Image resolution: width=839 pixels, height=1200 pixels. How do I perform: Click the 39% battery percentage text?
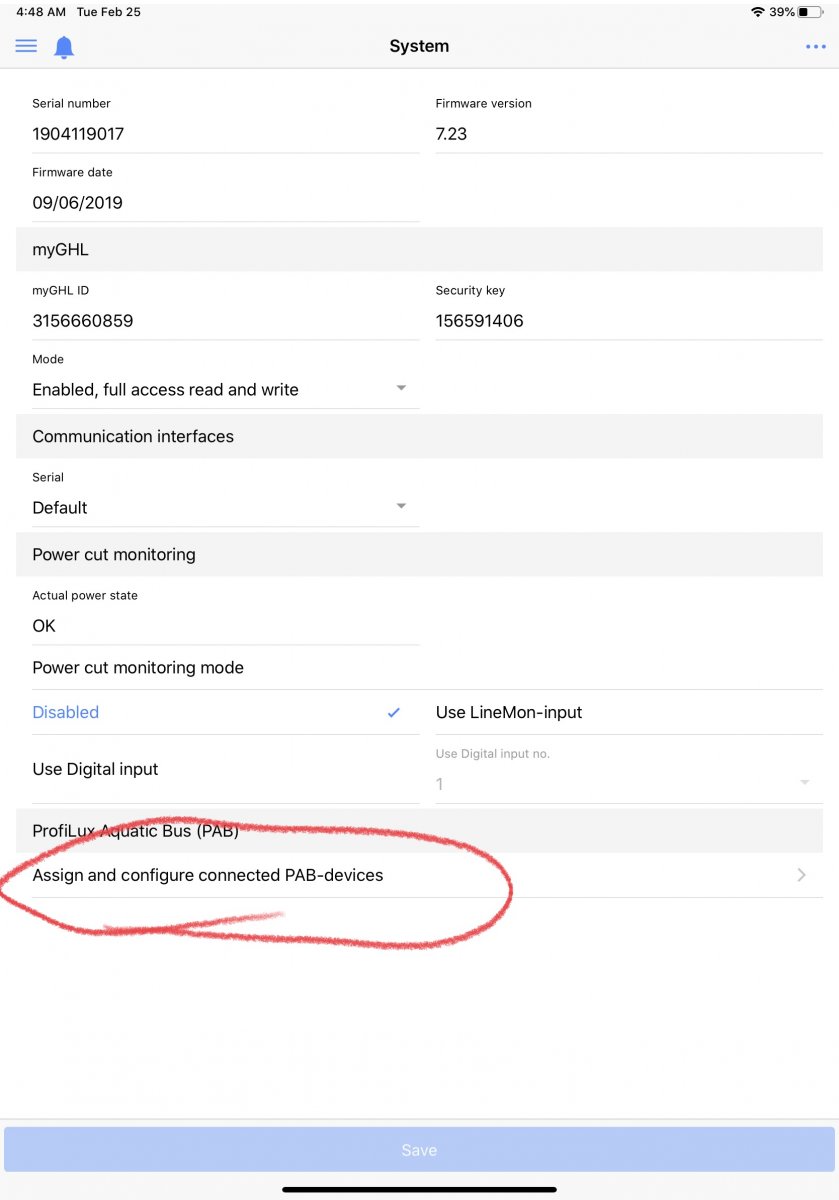click(782, 12)
